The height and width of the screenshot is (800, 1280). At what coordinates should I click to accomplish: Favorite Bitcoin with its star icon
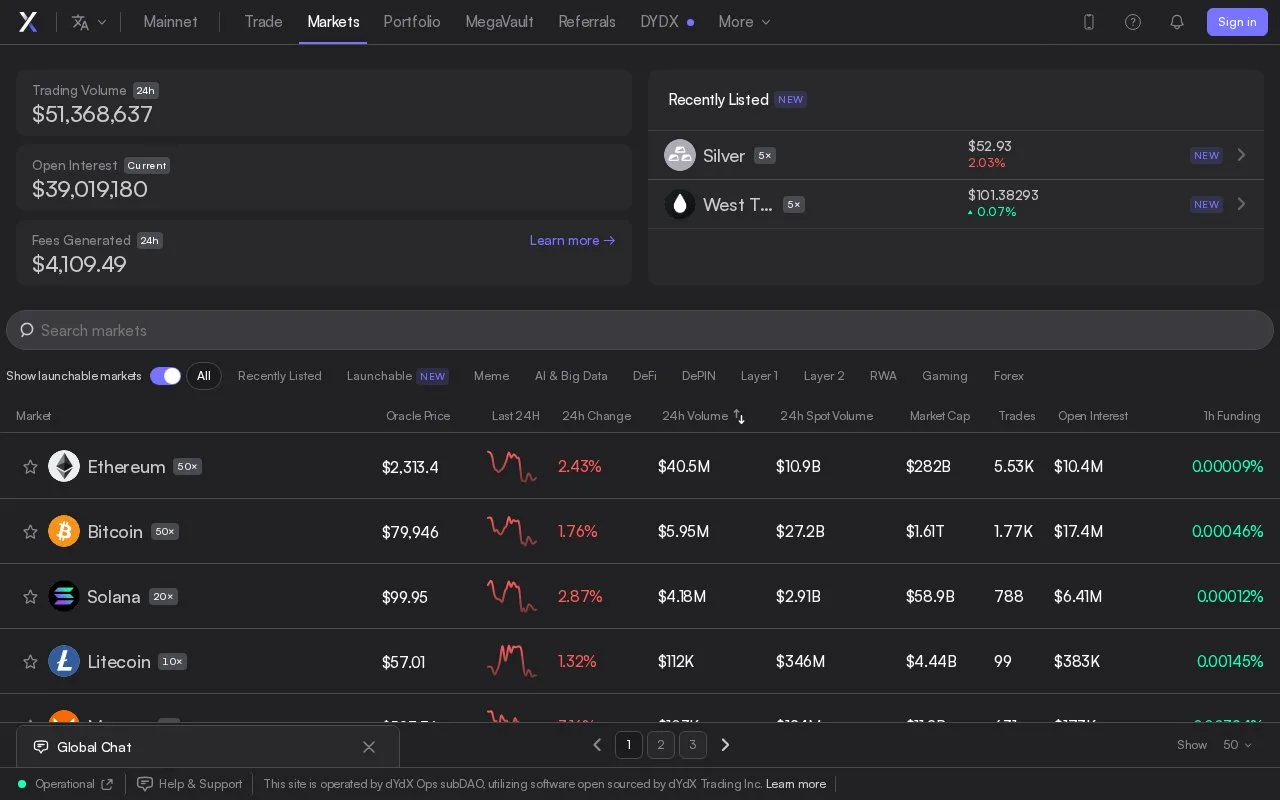[x=30, y=532]
